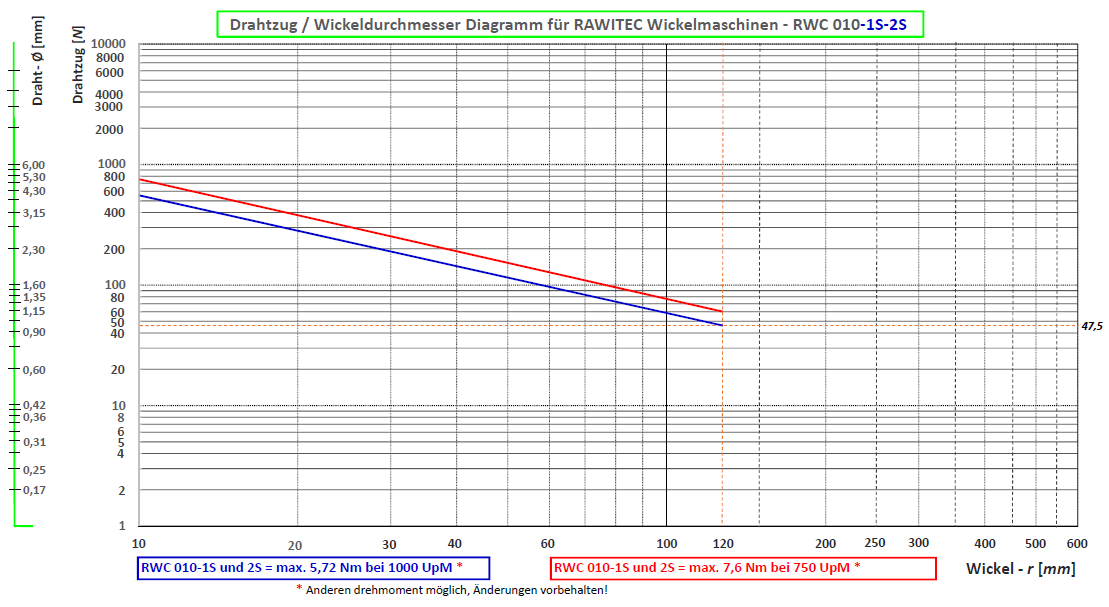The image size is (1109, 607).
Task: Click the value 20 on the Wickel radius axis
Action: coord(295,545)
